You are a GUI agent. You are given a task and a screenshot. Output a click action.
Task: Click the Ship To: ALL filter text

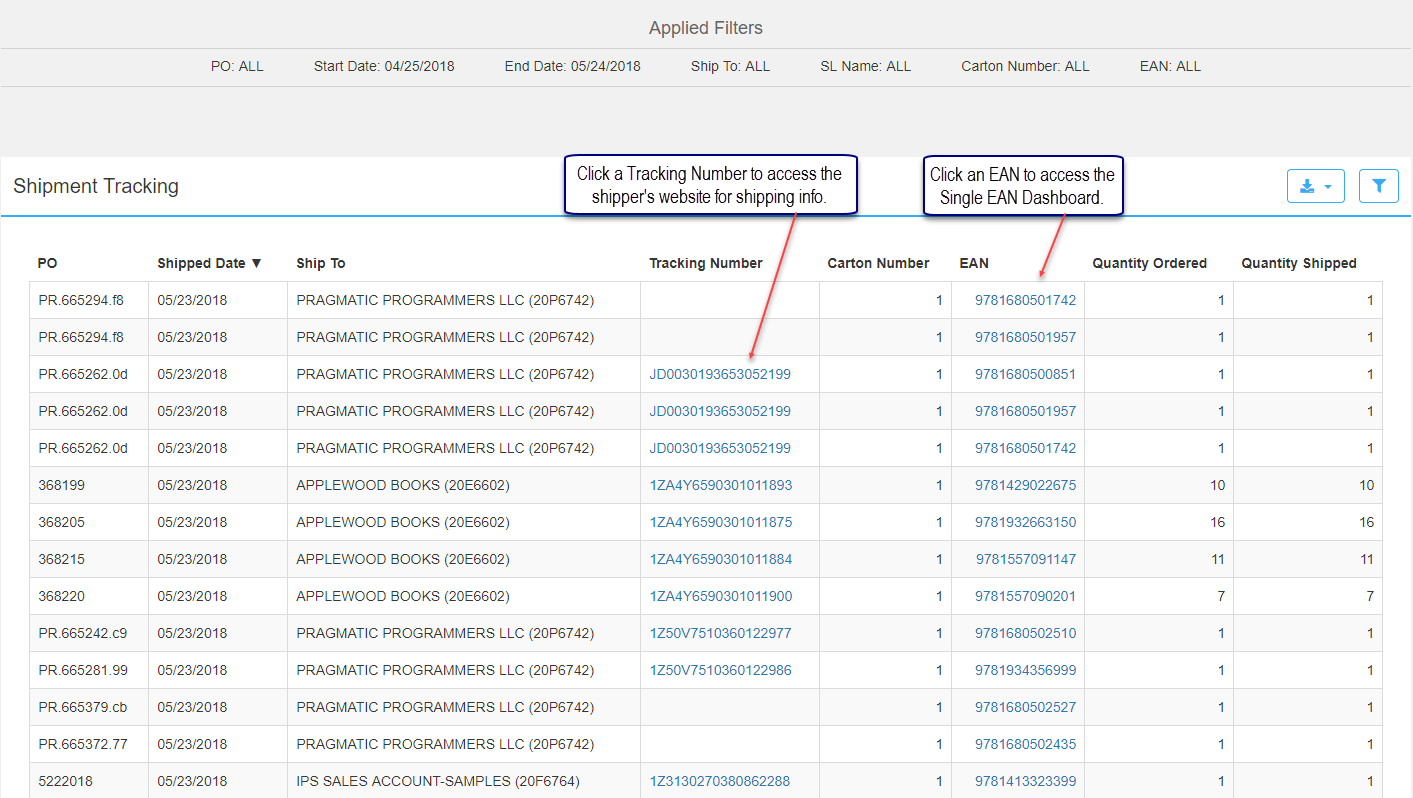(x=730, y=66)
